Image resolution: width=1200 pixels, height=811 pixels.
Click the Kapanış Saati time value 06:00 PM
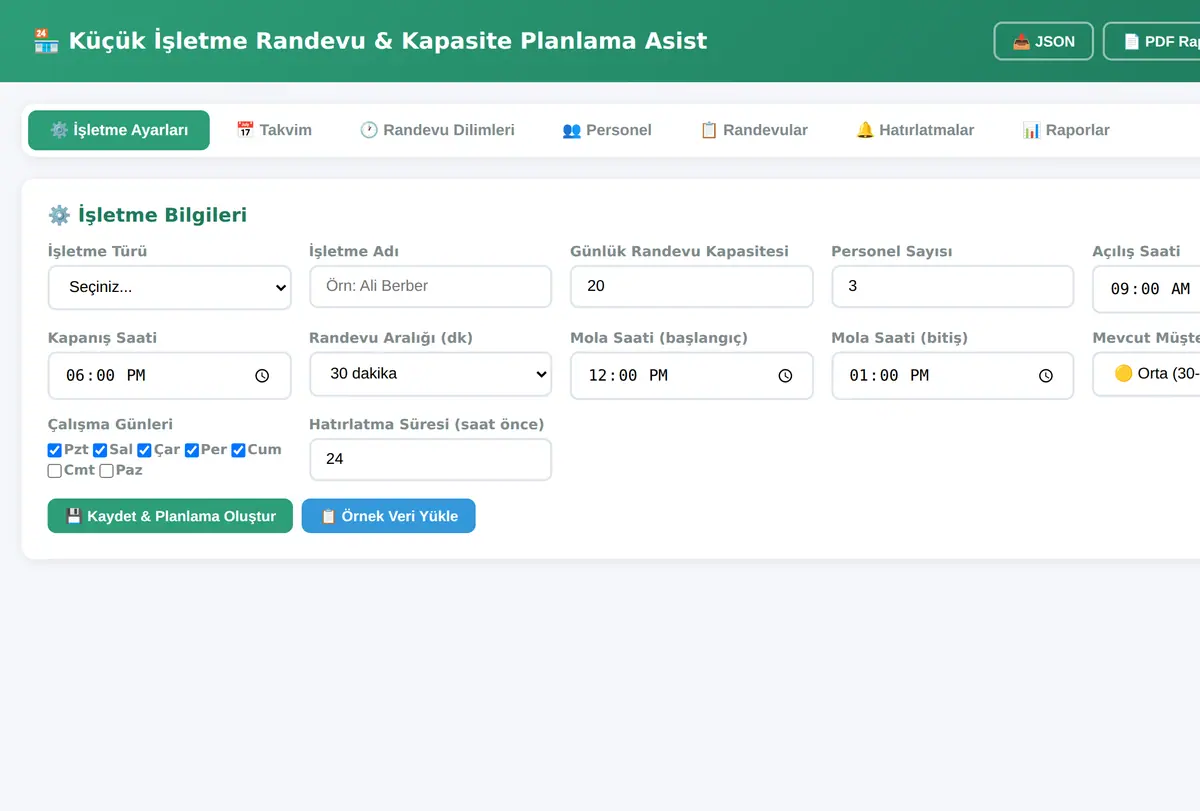coord(106,376)
